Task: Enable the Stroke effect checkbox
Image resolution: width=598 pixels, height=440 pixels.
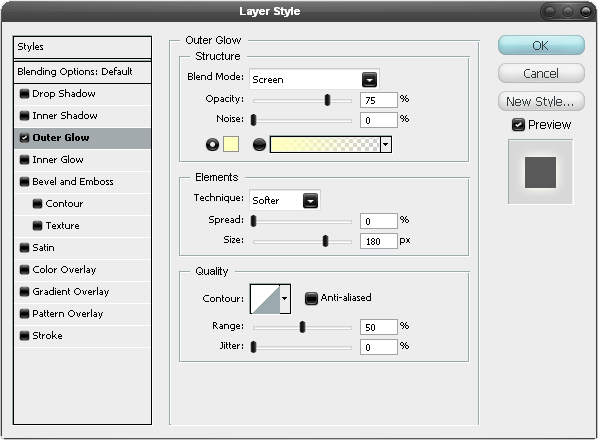Action: pyautogui.click(x=24, y=336)
